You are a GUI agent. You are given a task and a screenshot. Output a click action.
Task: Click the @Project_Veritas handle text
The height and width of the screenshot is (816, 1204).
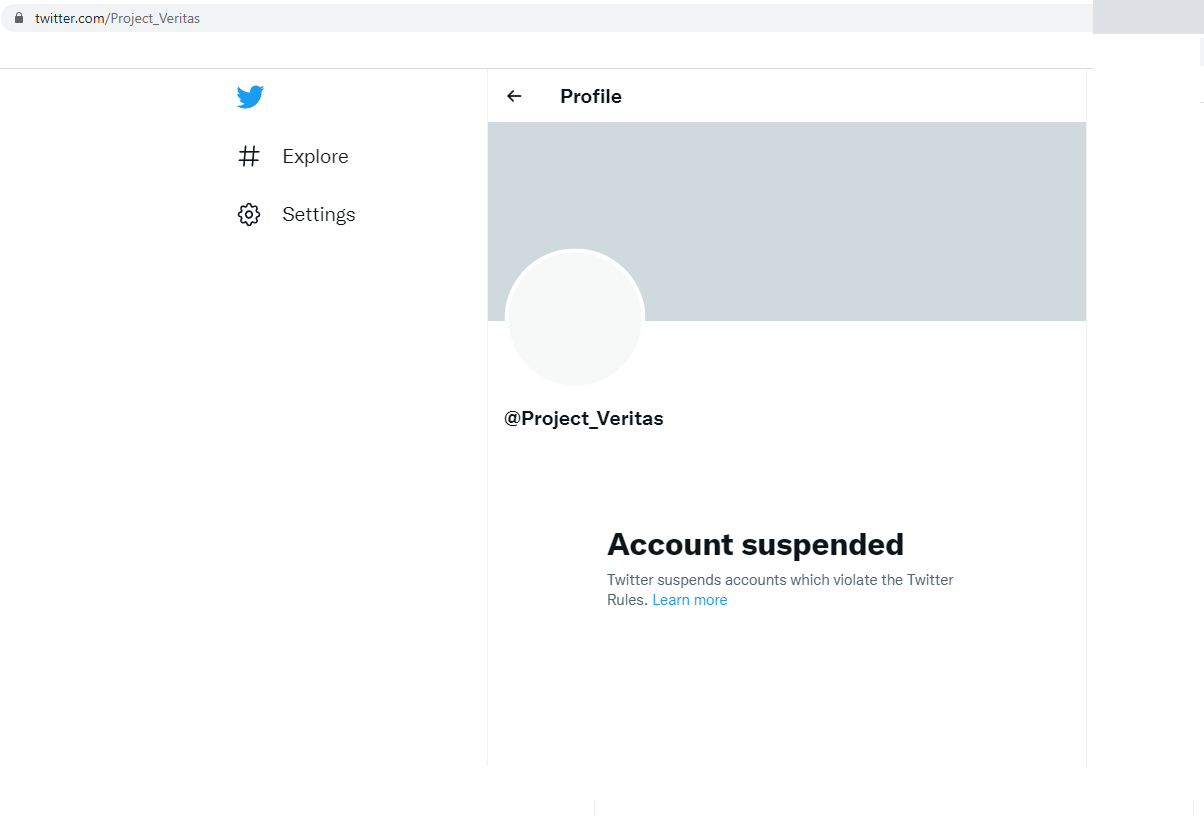click(584, 418)
